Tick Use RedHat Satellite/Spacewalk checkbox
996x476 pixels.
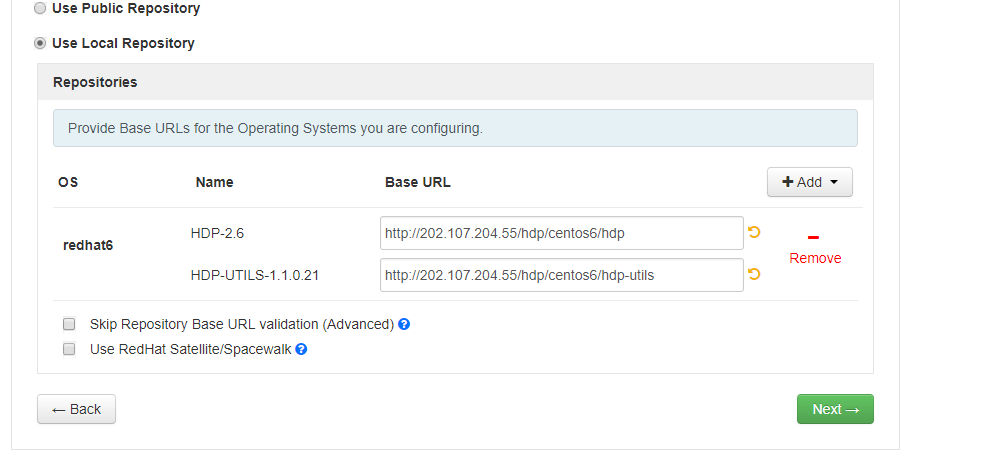coord(69,349)
